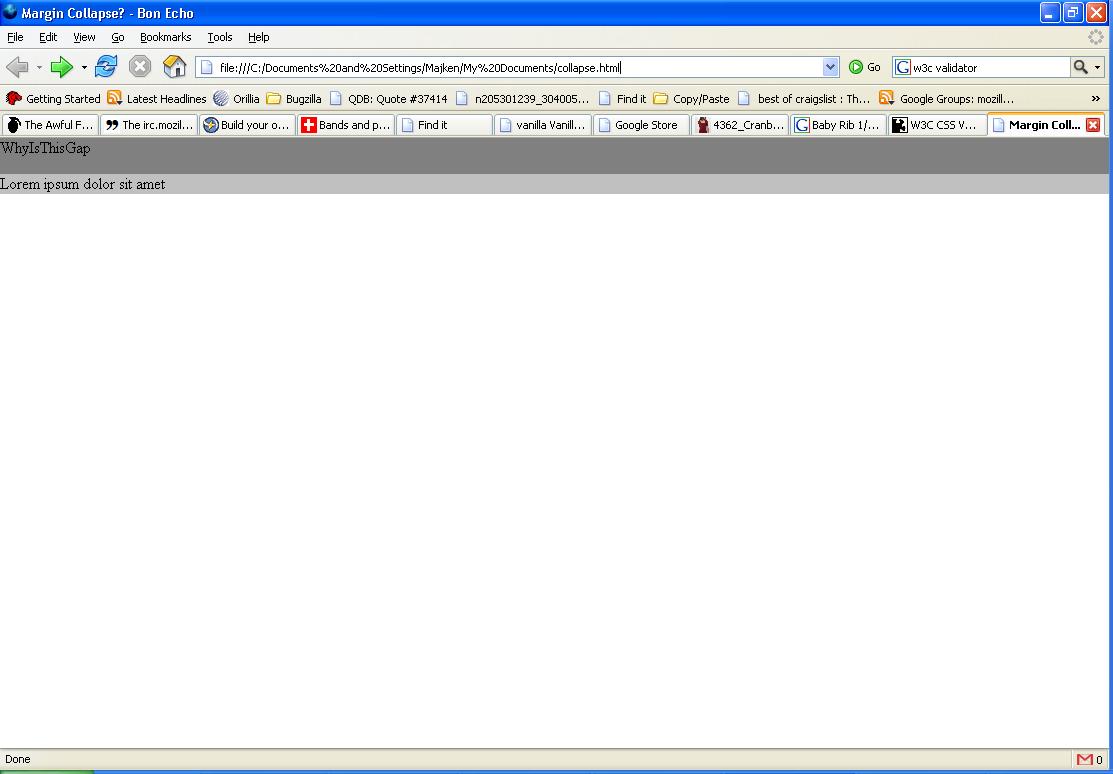1113x774 pixels.
Task: Open the Tools menu
Action: pos(220,37)
